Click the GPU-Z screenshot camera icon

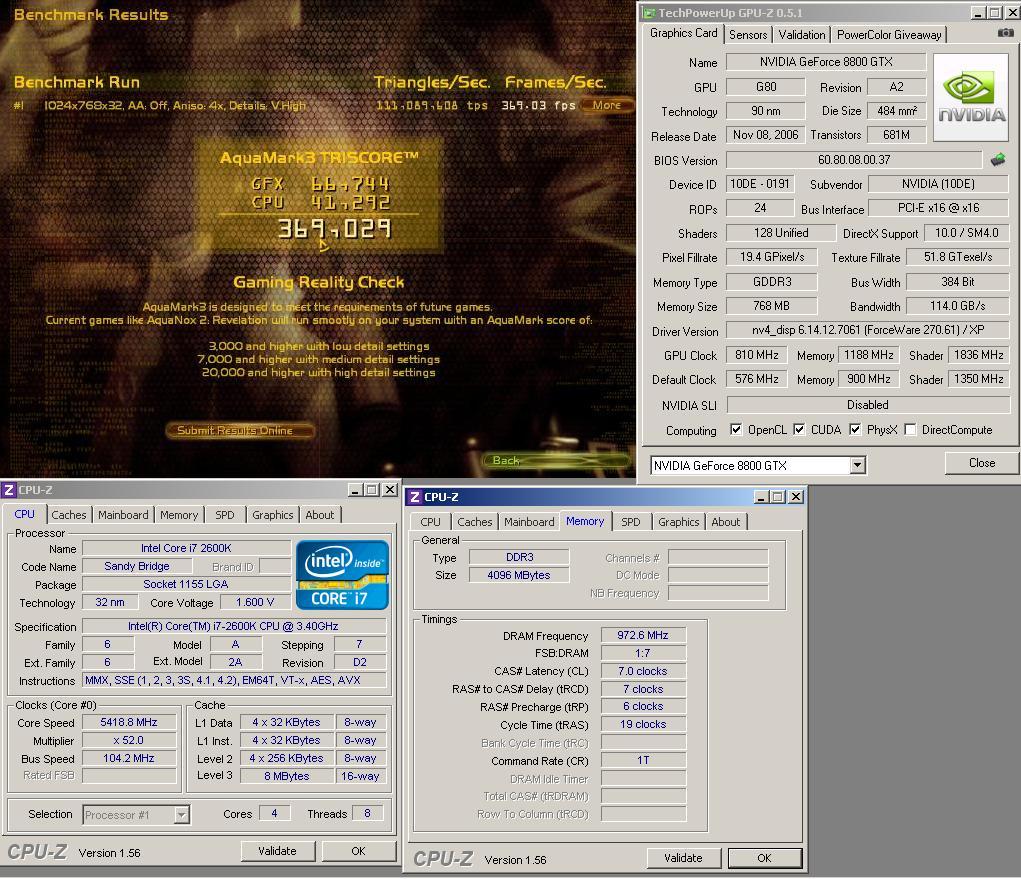(x=1005, y=33)
